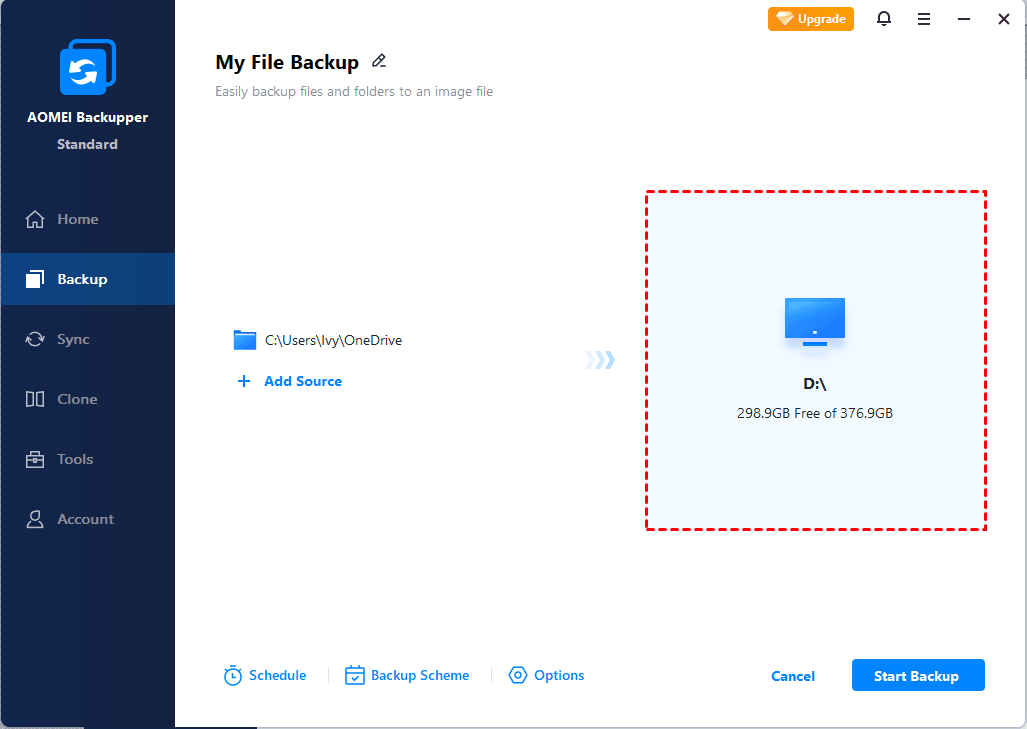This screenshot has width=1027, height=729.
Task: Click the AOMEI Backupper logo
Action: click(x=87, y=70)
